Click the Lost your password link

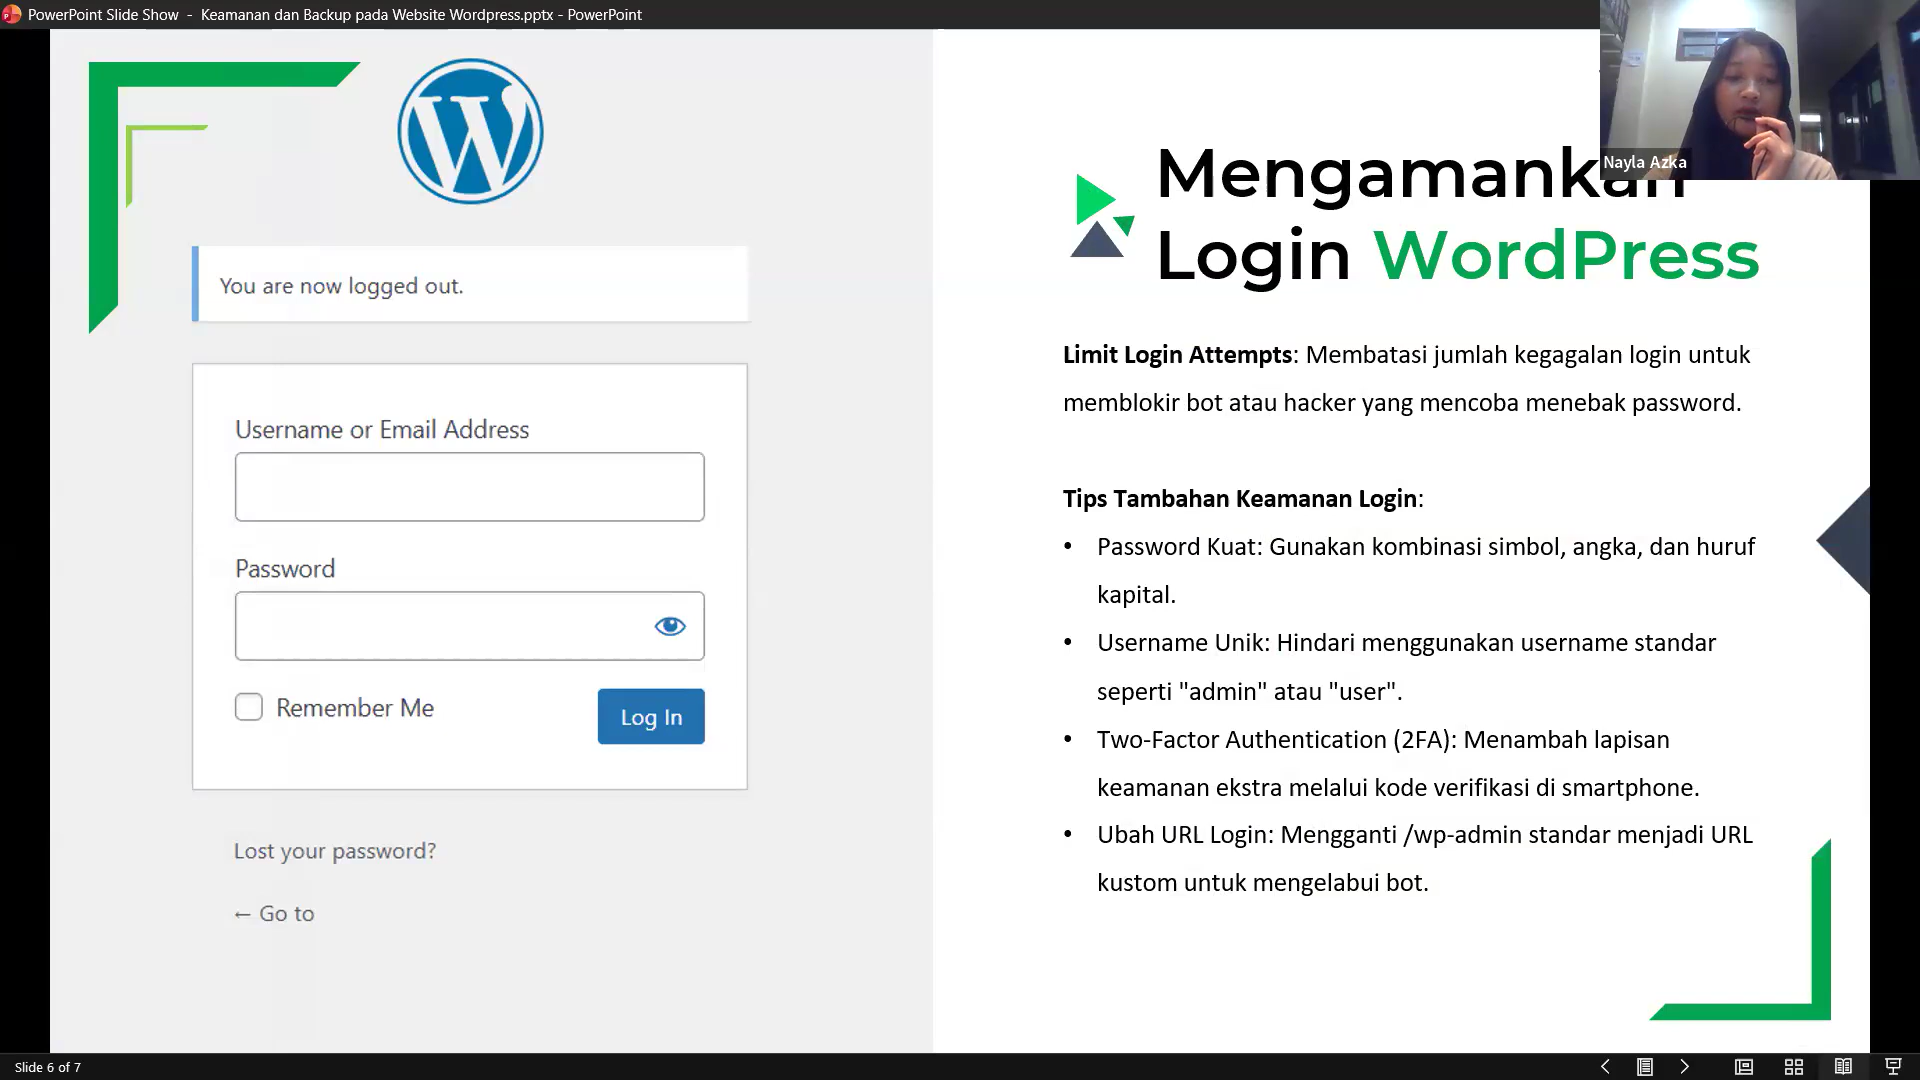tap(335, 851)
